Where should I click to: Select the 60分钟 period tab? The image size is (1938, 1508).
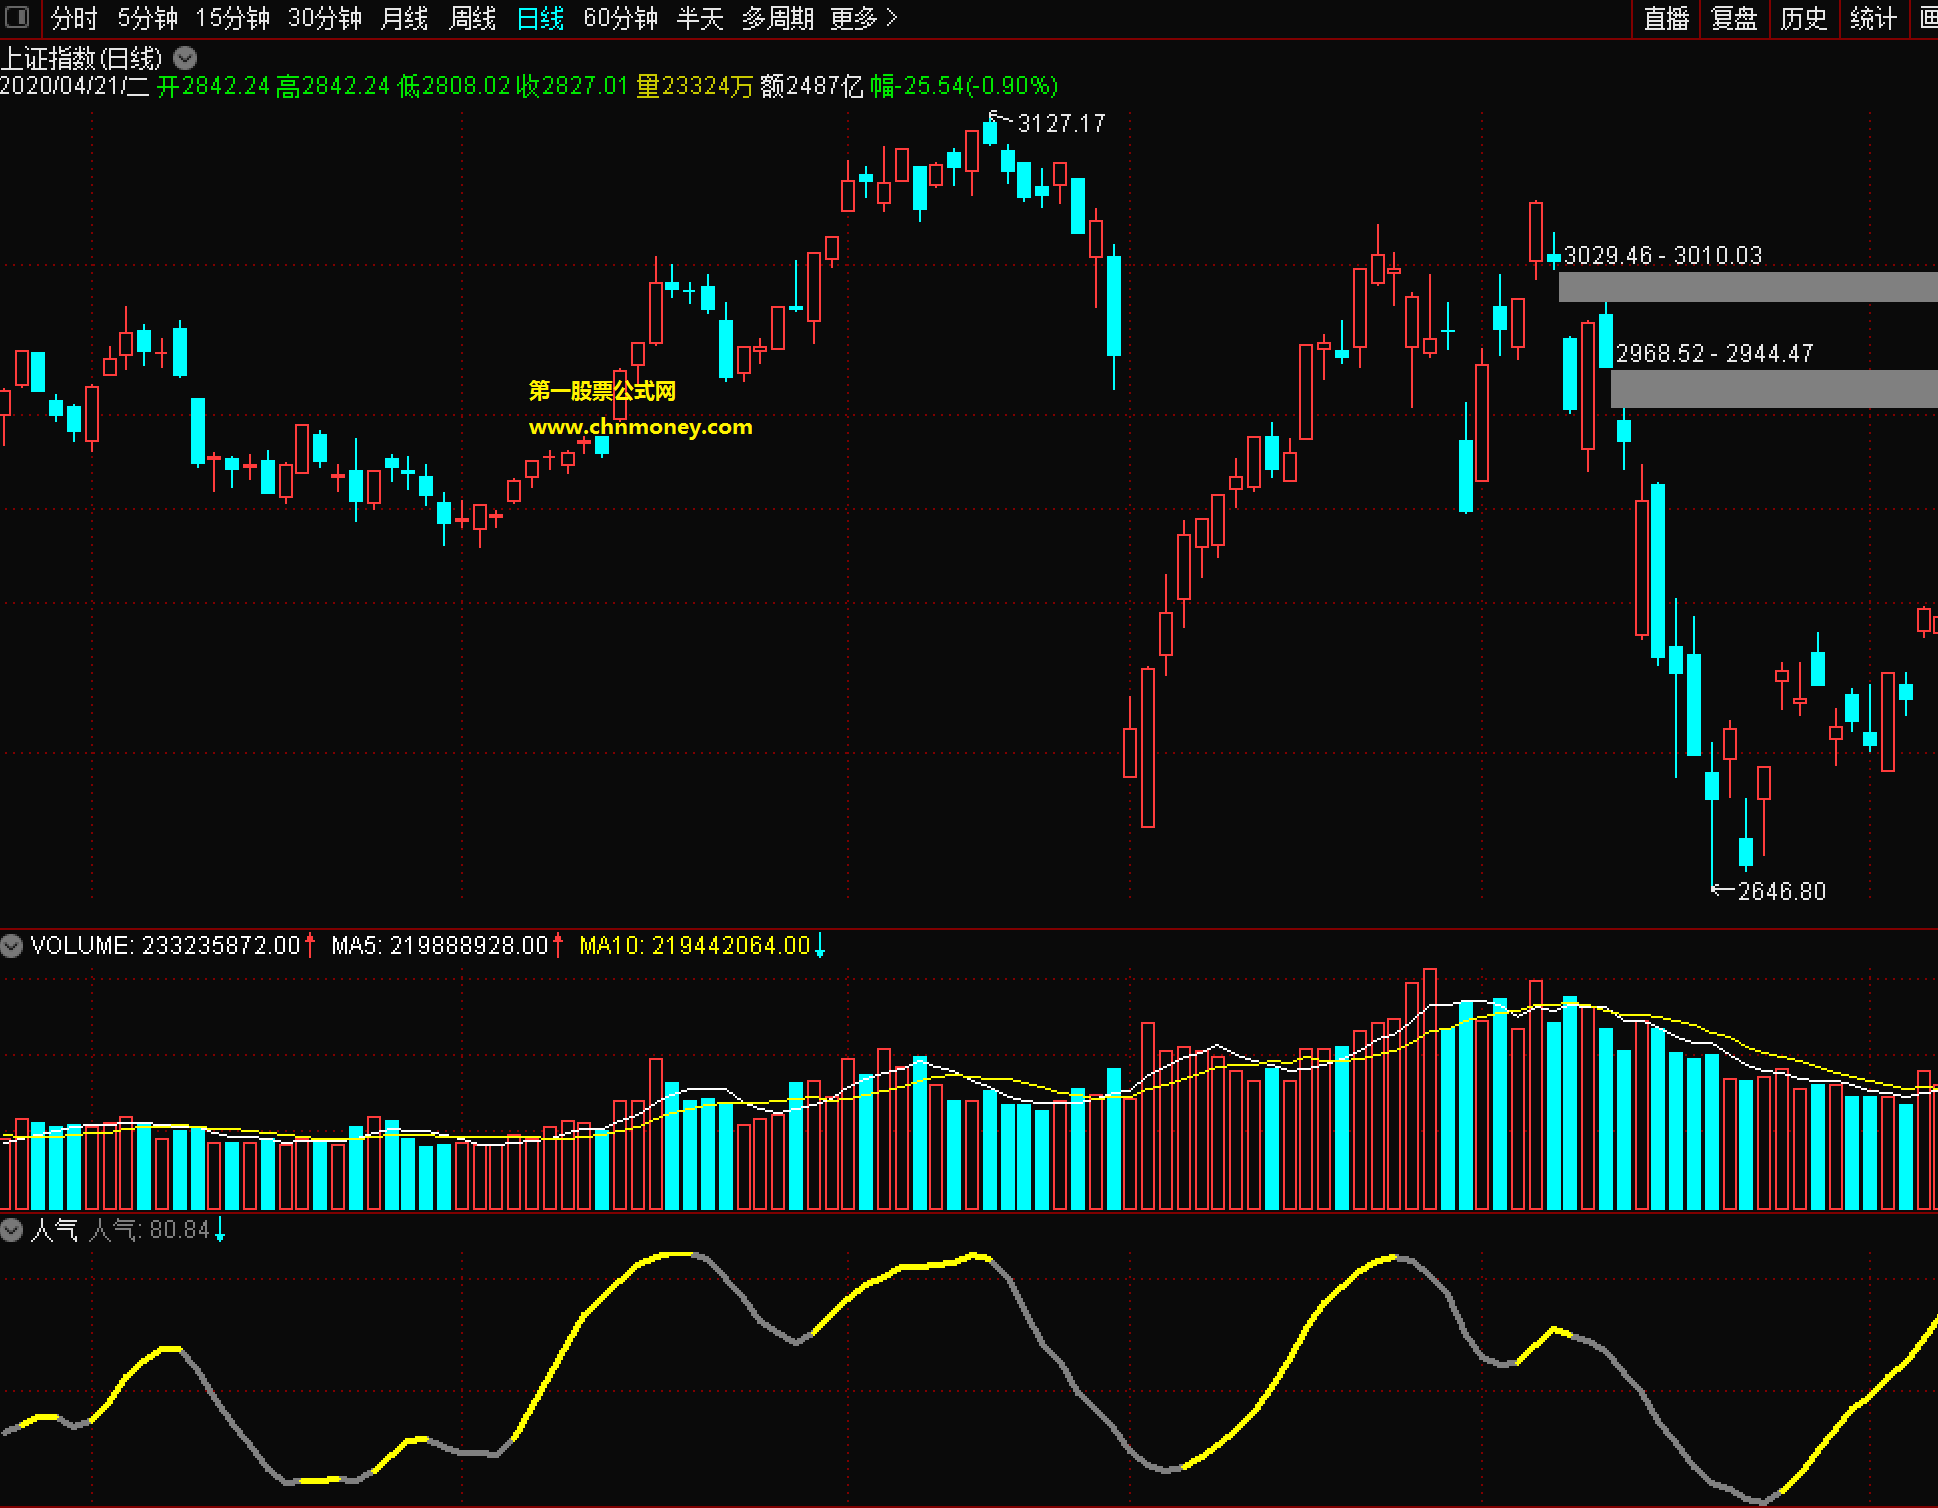[x=621, y=18]
